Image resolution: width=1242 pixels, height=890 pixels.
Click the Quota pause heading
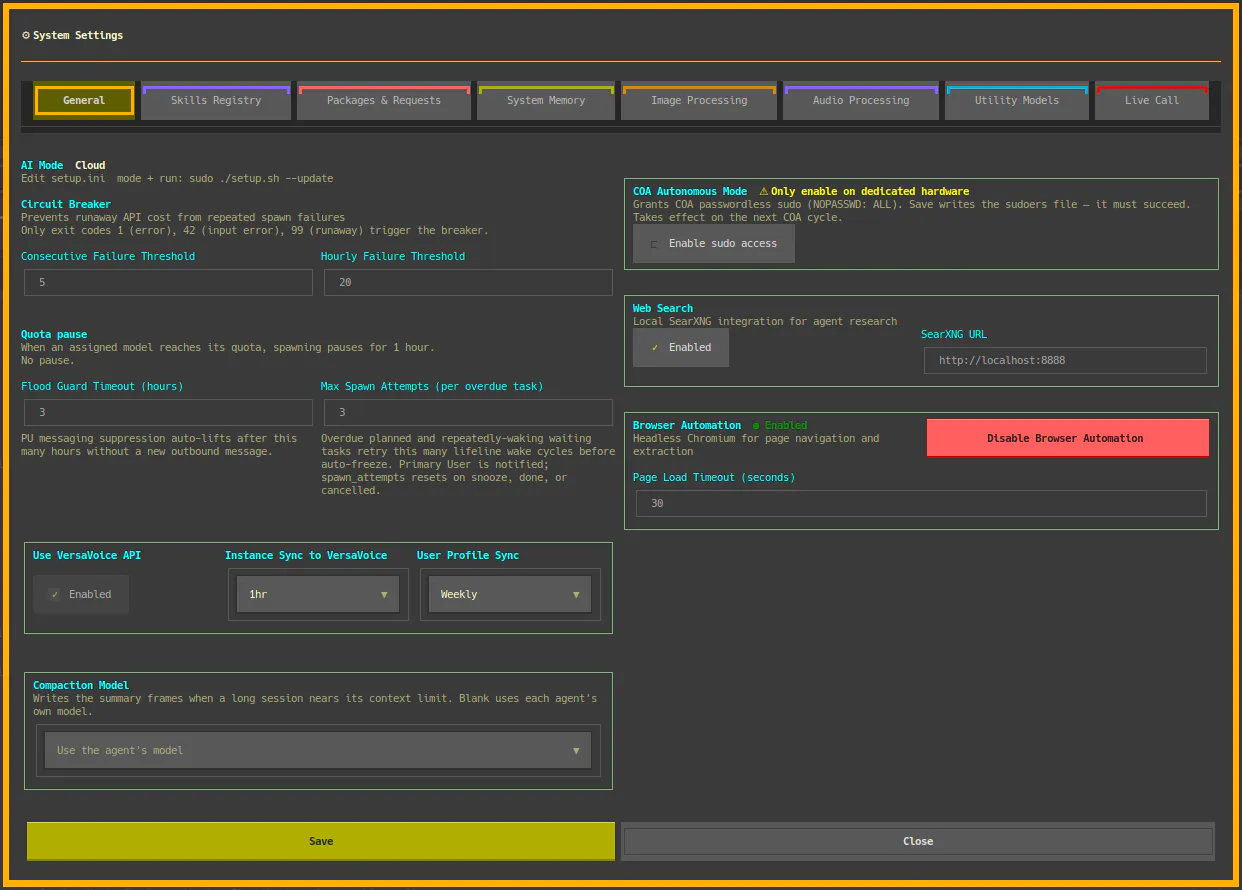(x=54, y=334)
